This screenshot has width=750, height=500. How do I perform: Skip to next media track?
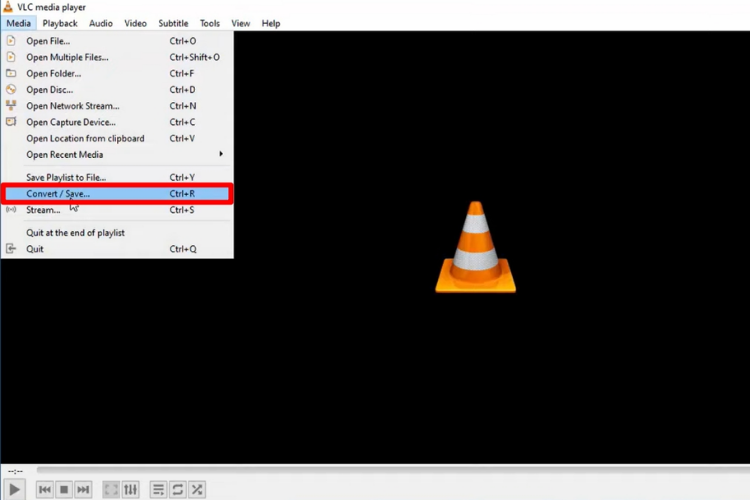[x=83, y=489]
